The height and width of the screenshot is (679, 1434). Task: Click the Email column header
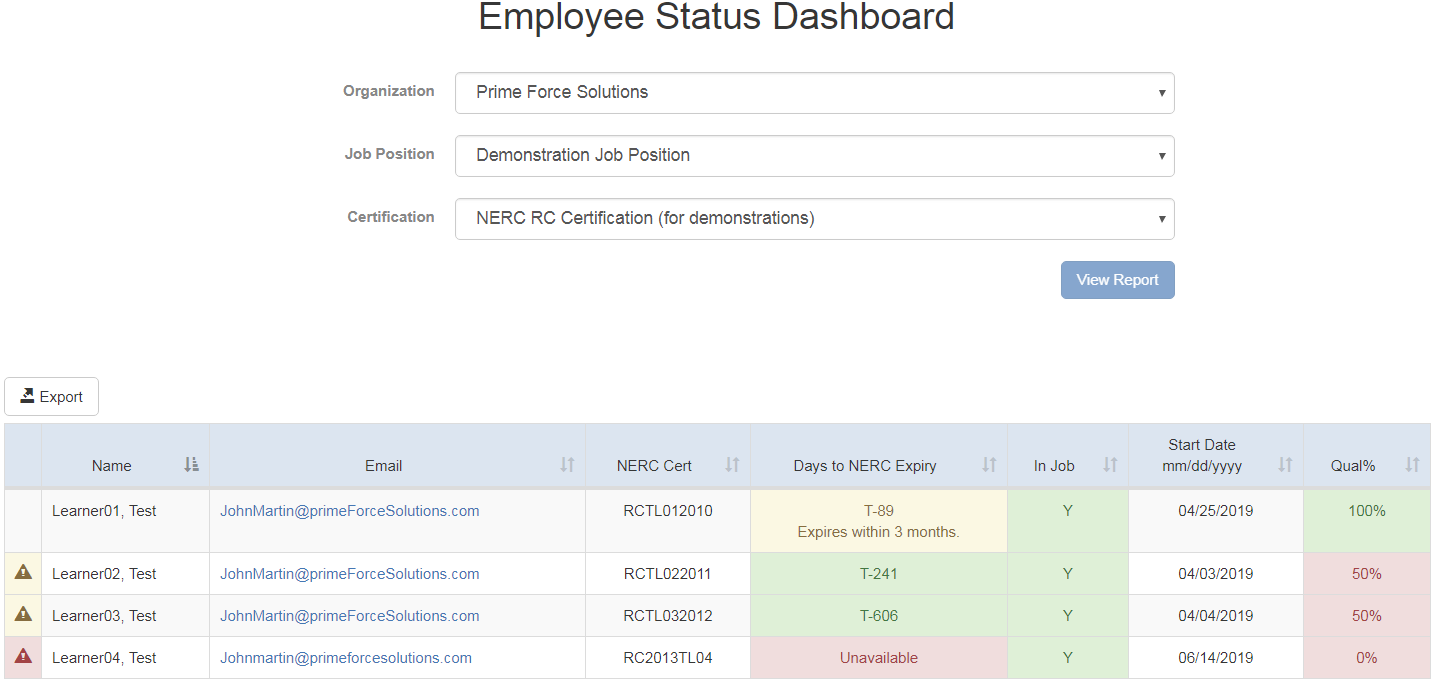pos(397,456)
